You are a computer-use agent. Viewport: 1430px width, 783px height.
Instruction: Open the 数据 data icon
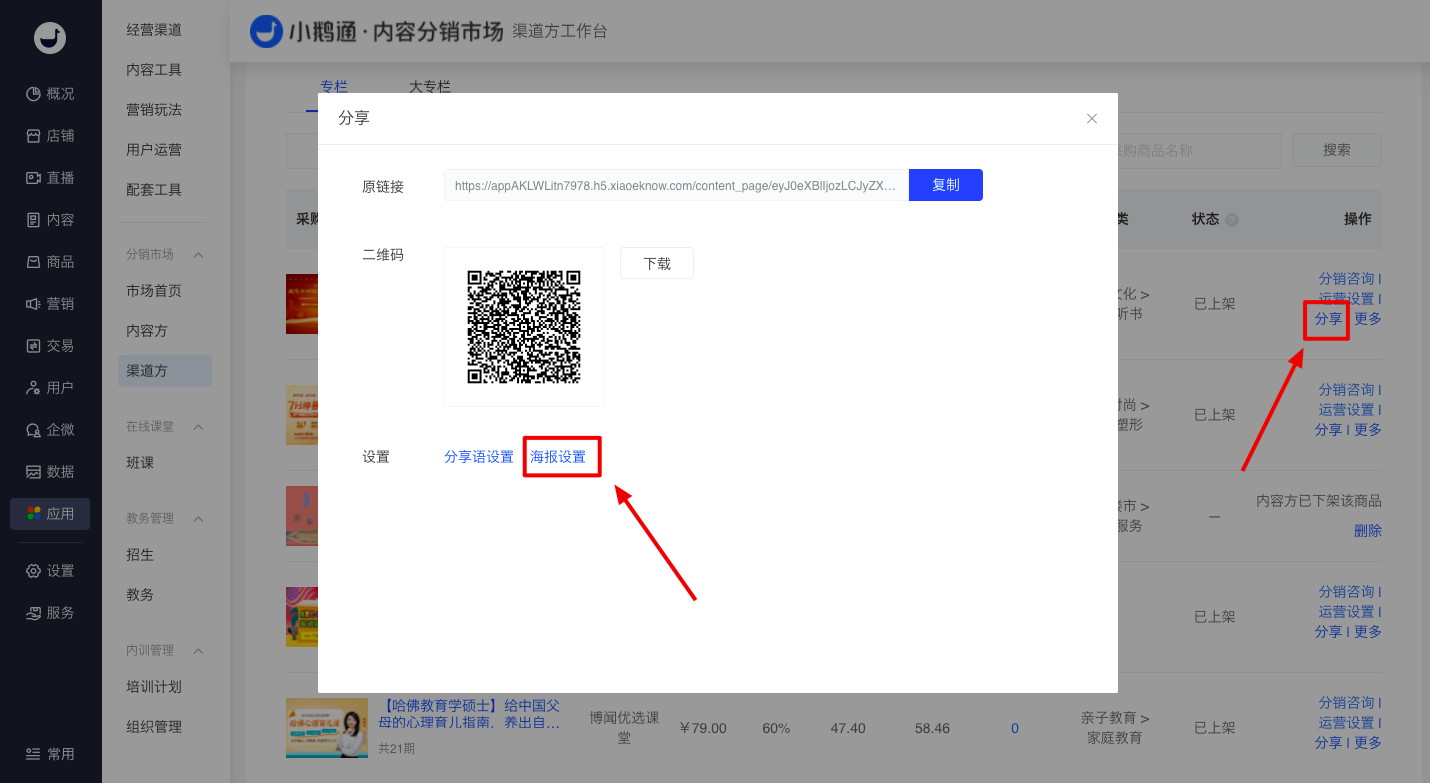pos(34,472)
